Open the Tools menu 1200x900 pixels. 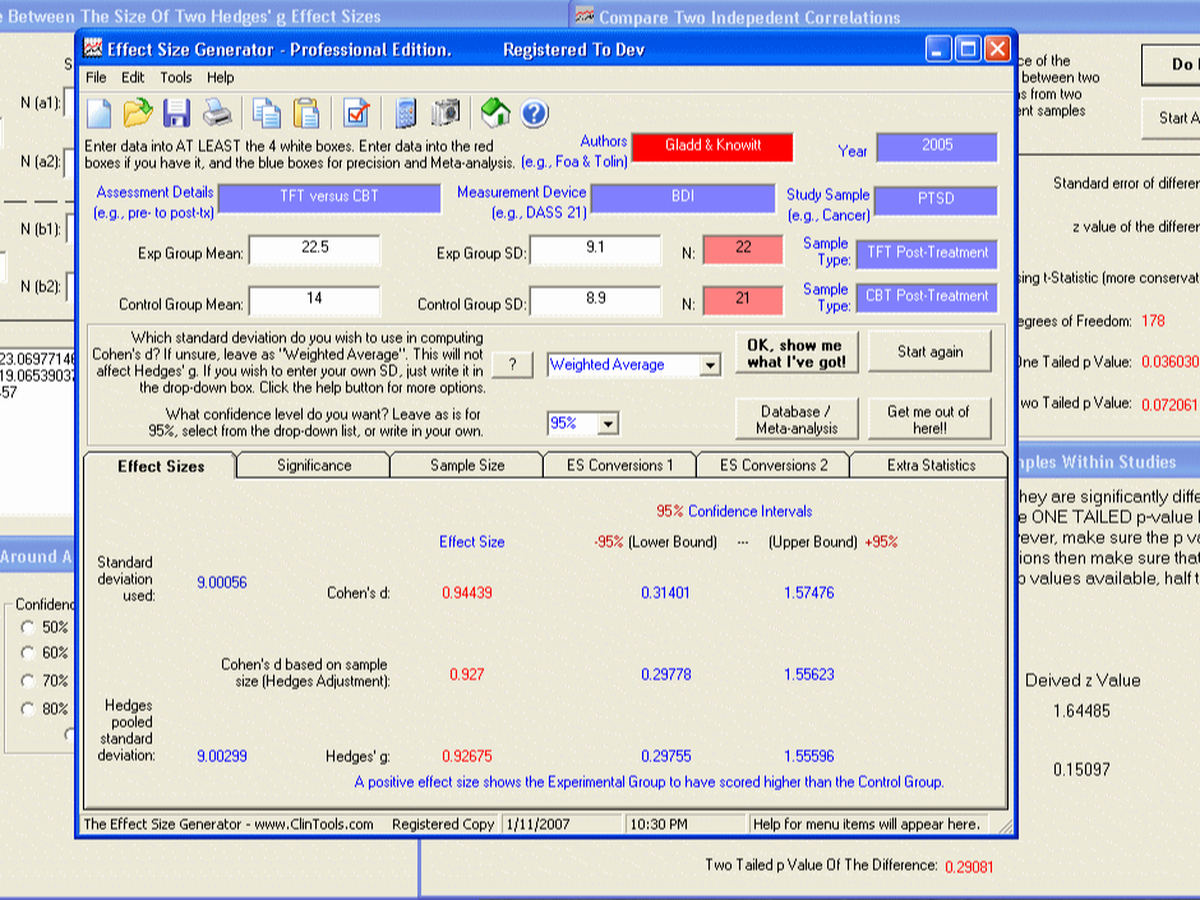coord(176,77)
